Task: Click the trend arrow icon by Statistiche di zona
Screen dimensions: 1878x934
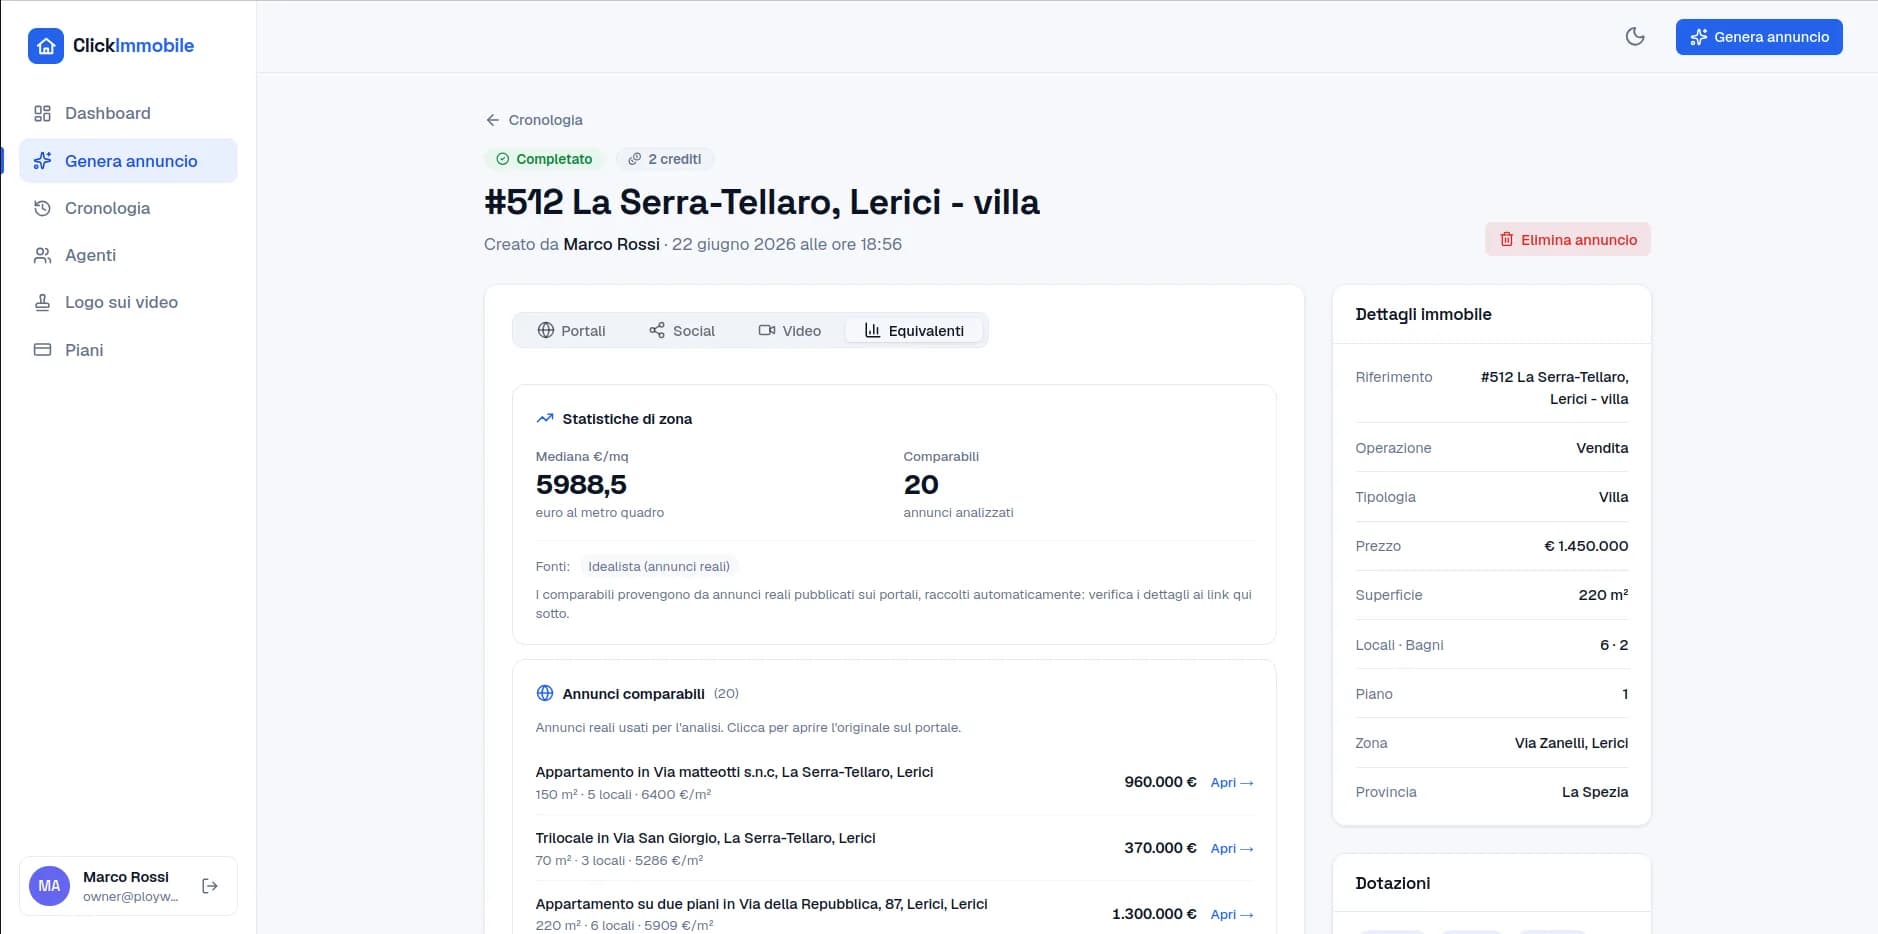Action: coord(545,418)
